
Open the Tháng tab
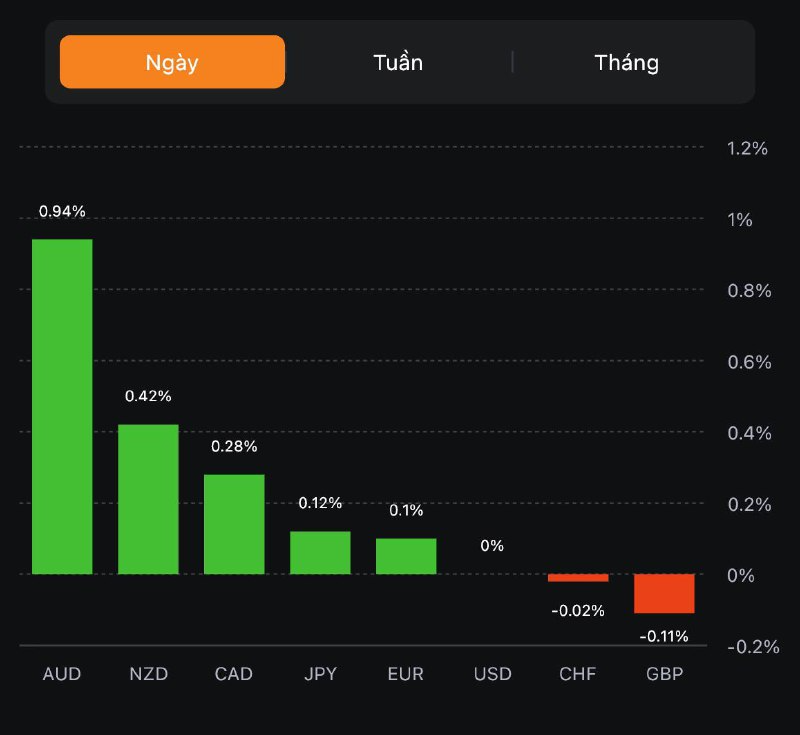tap(626, 62)
